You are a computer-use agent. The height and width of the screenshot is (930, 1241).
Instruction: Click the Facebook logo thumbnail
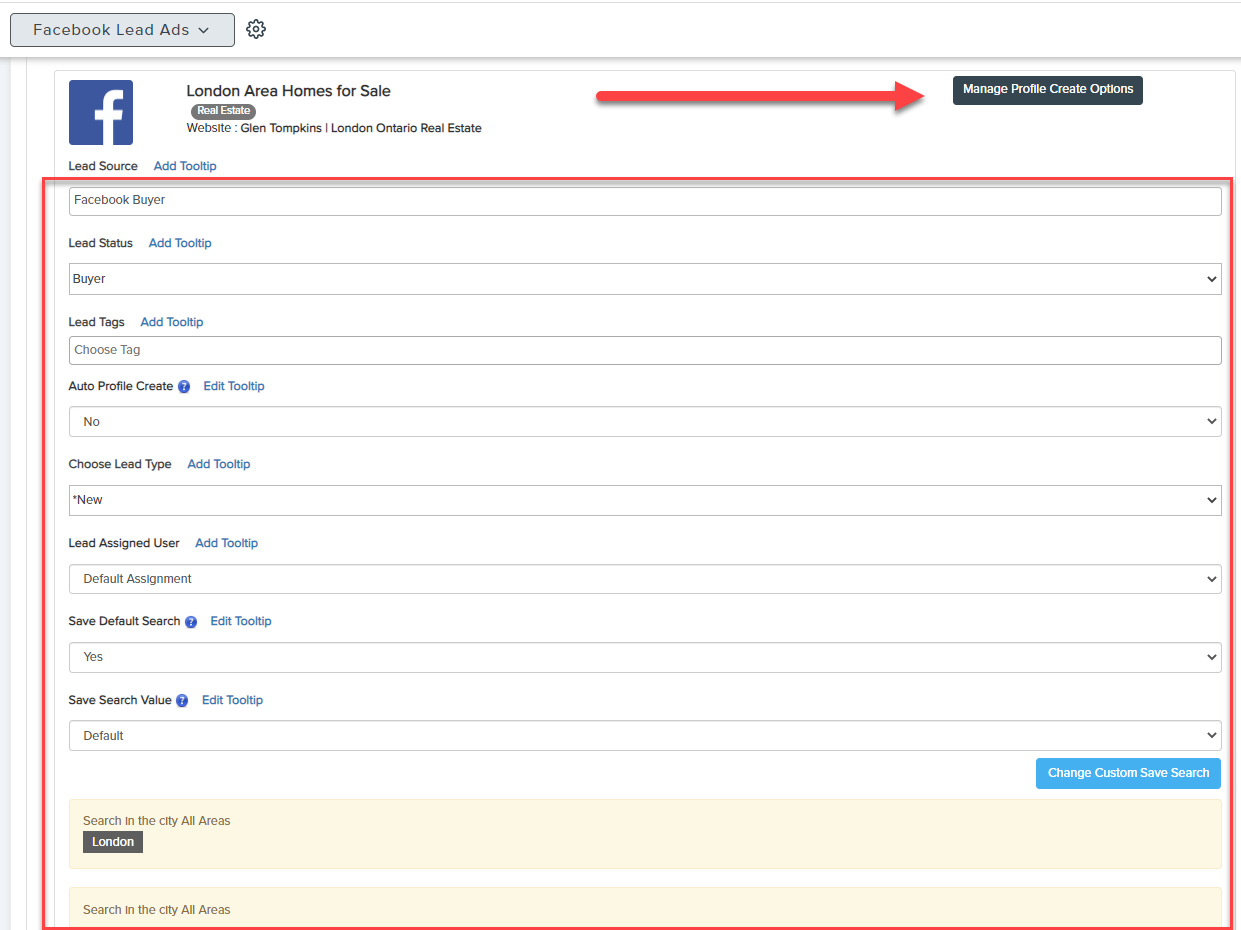pos(101,113)
